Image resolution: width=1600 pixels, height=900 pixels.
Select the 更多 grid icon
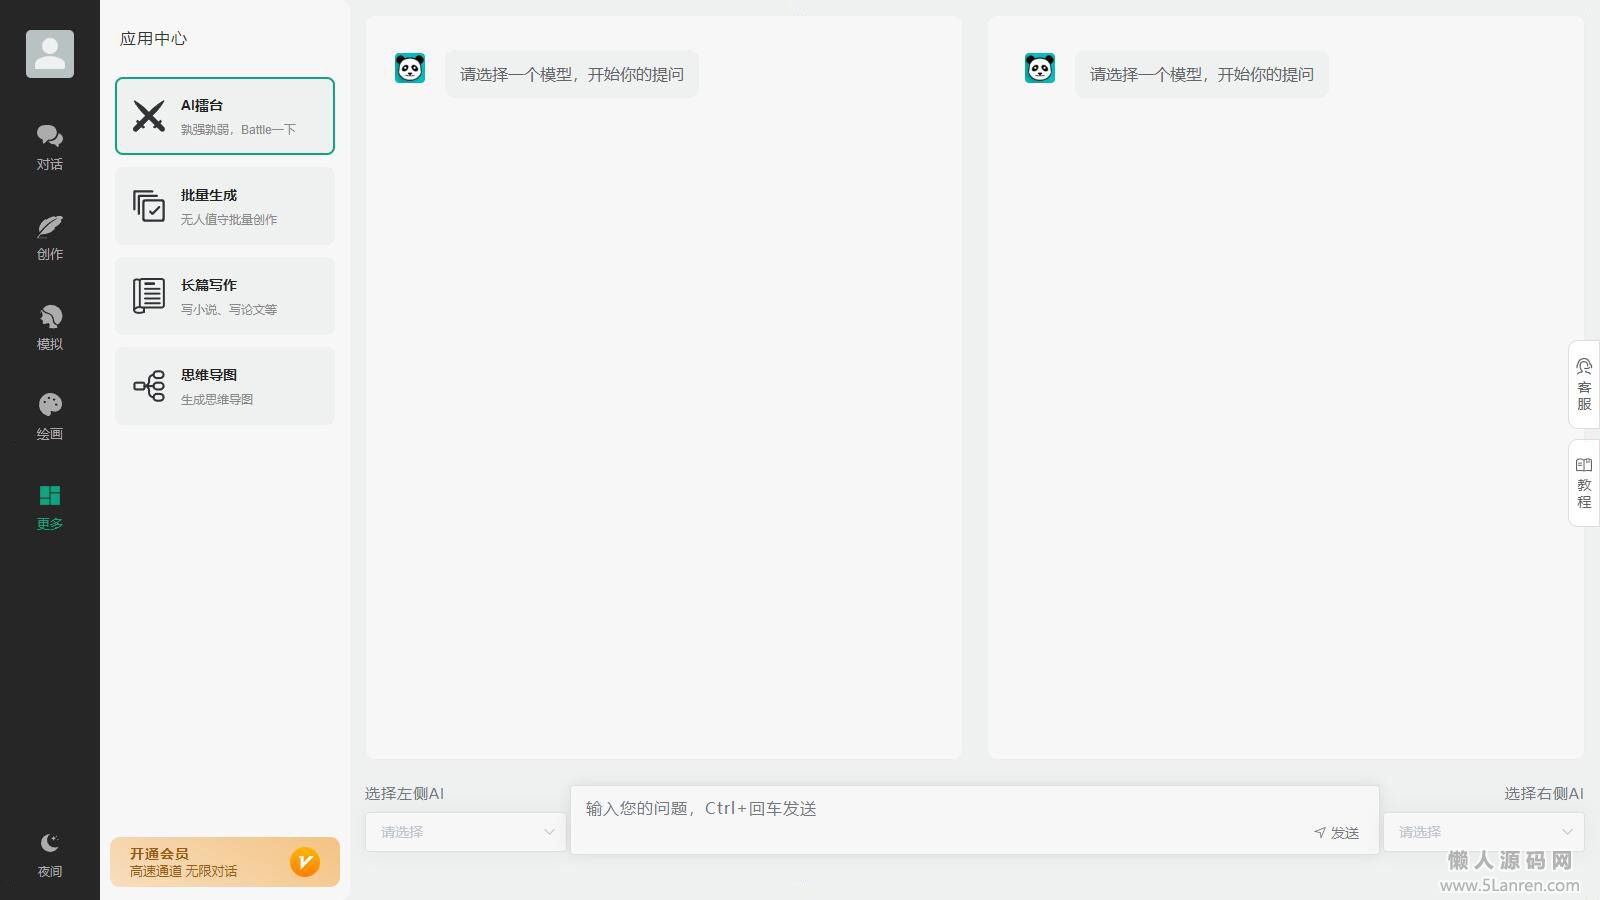click(x=49, y=496)
